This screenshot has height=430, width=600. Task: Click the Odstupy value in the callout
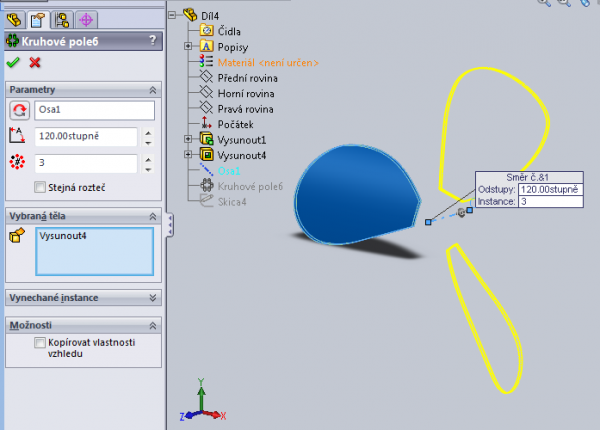pyautogui.click(x=550, y=189)
